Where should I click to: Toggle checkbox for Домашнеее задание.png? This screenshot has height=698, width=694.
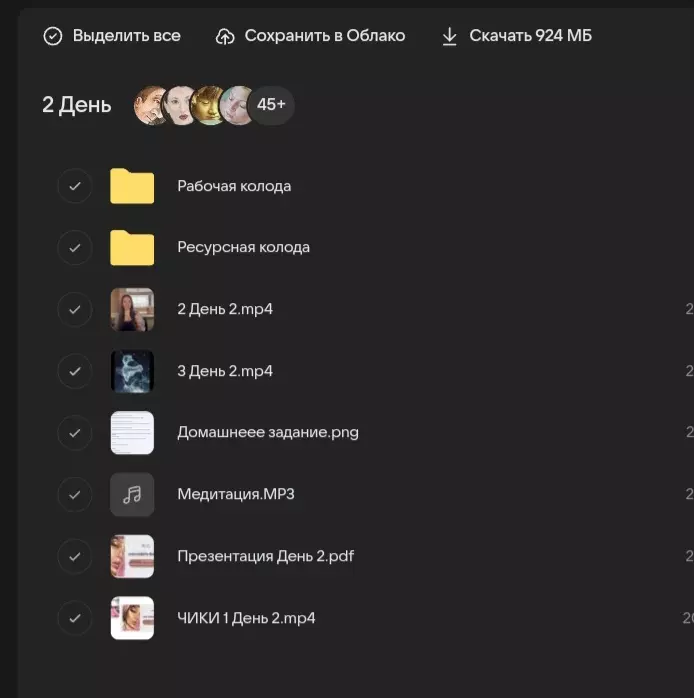click(x=75, y=433)
